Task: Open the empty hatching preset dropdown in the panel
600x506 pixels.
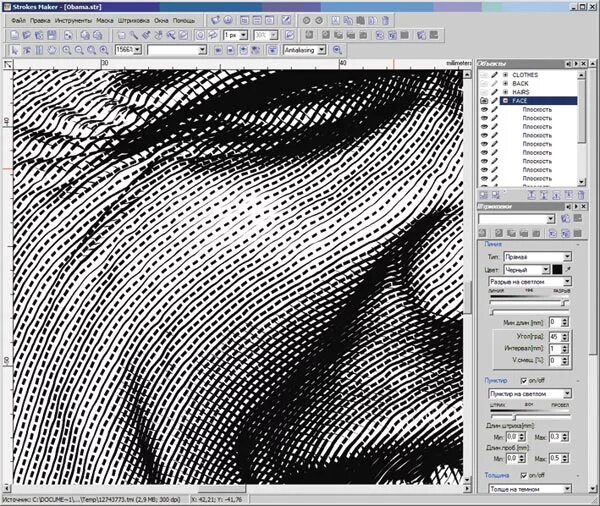Action: 550,219
